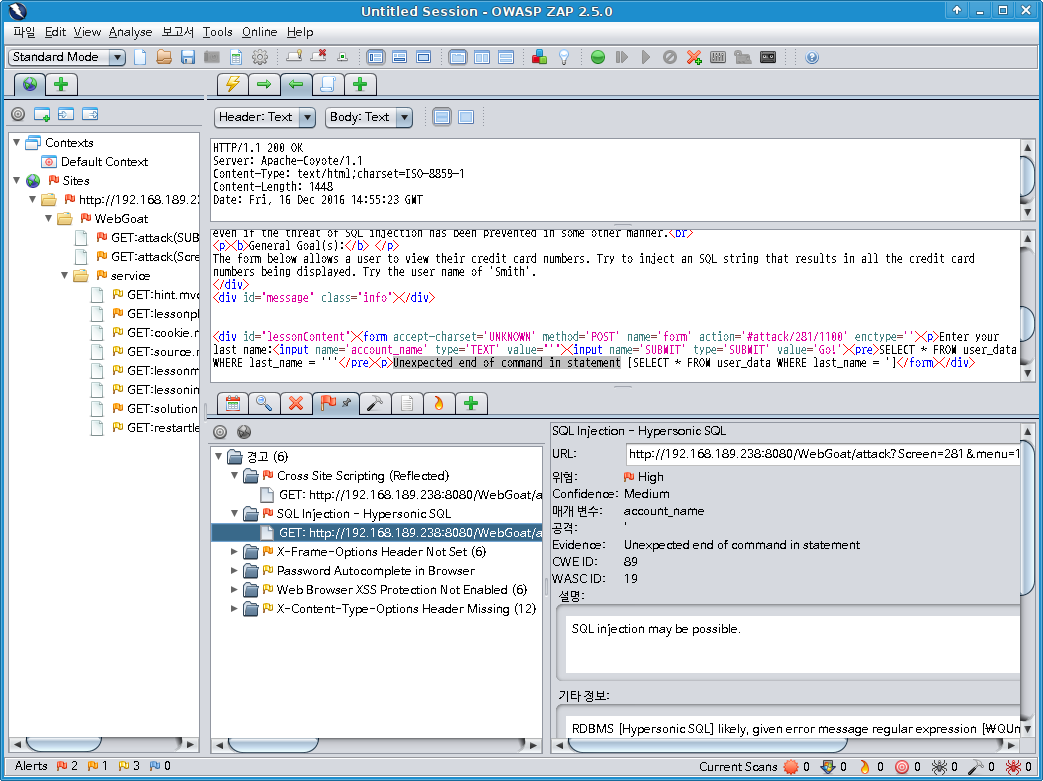Toggle split header and body display view
The width and height of the screenshot is (1043, 781).
(442, 117)
